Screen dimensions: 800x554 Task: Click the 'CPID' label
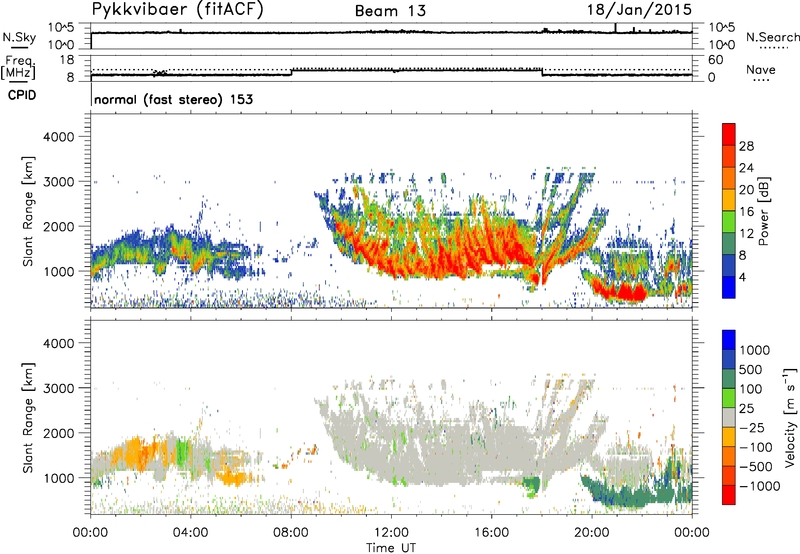click(x=22, y=95)
